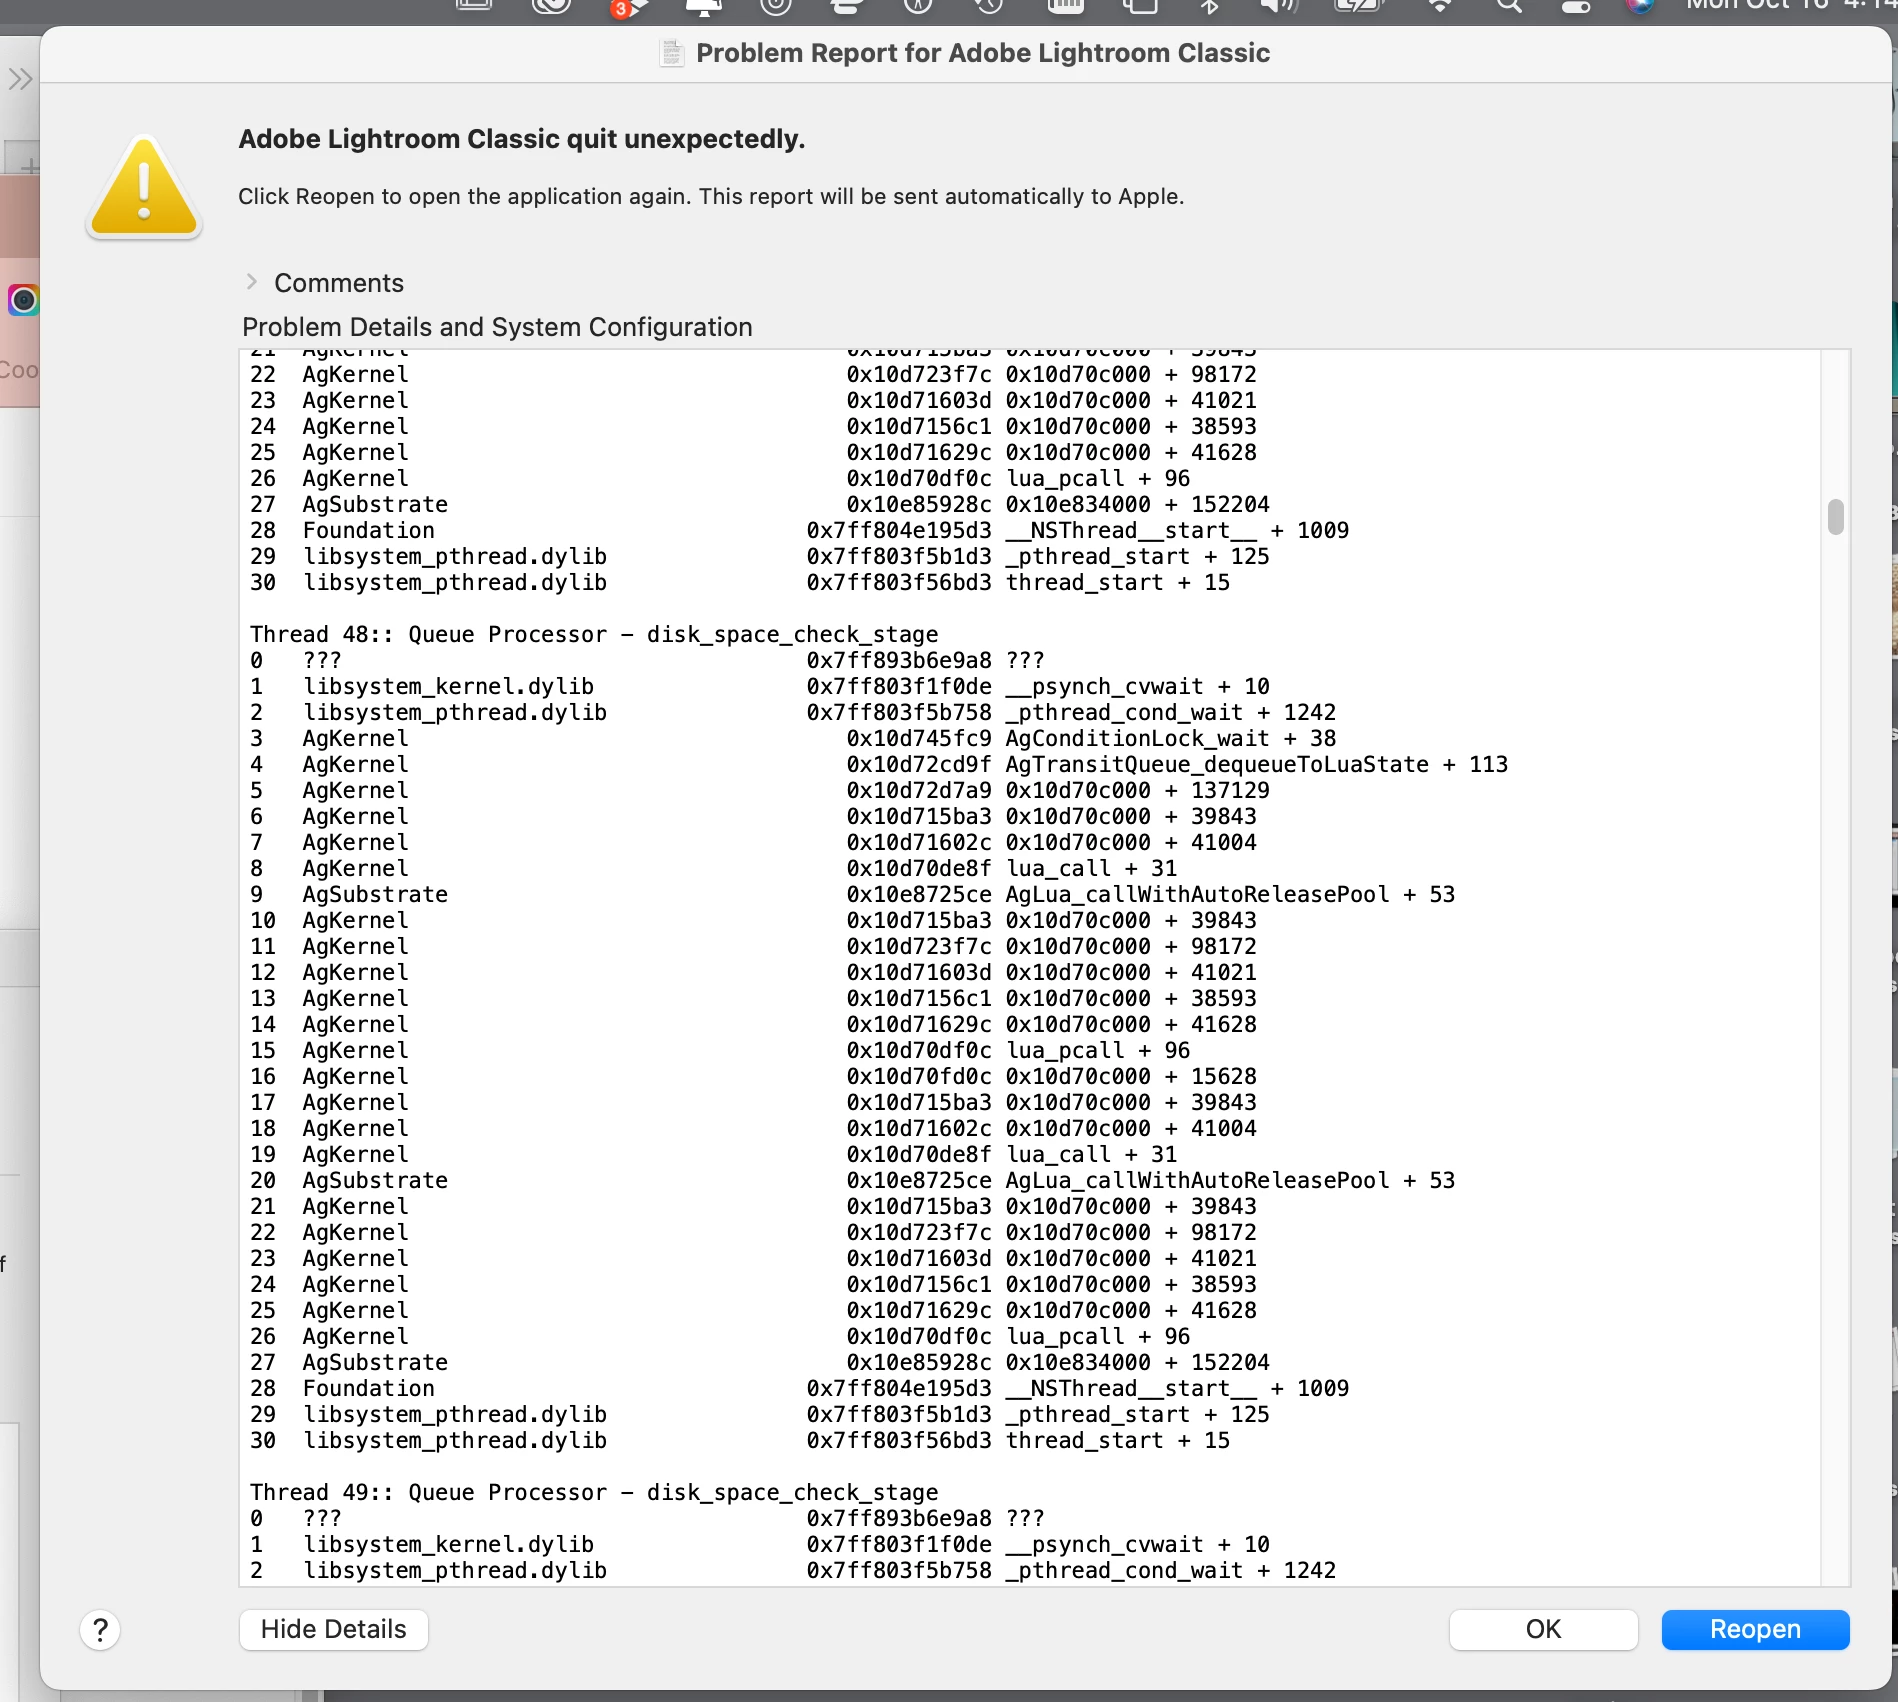The height and width of the screenshot is (1702, 1898).
Task: Click row 20 AgSubstrate AgLua_callWithAutoReleasePool line
Action: [x=852, y=1180]
